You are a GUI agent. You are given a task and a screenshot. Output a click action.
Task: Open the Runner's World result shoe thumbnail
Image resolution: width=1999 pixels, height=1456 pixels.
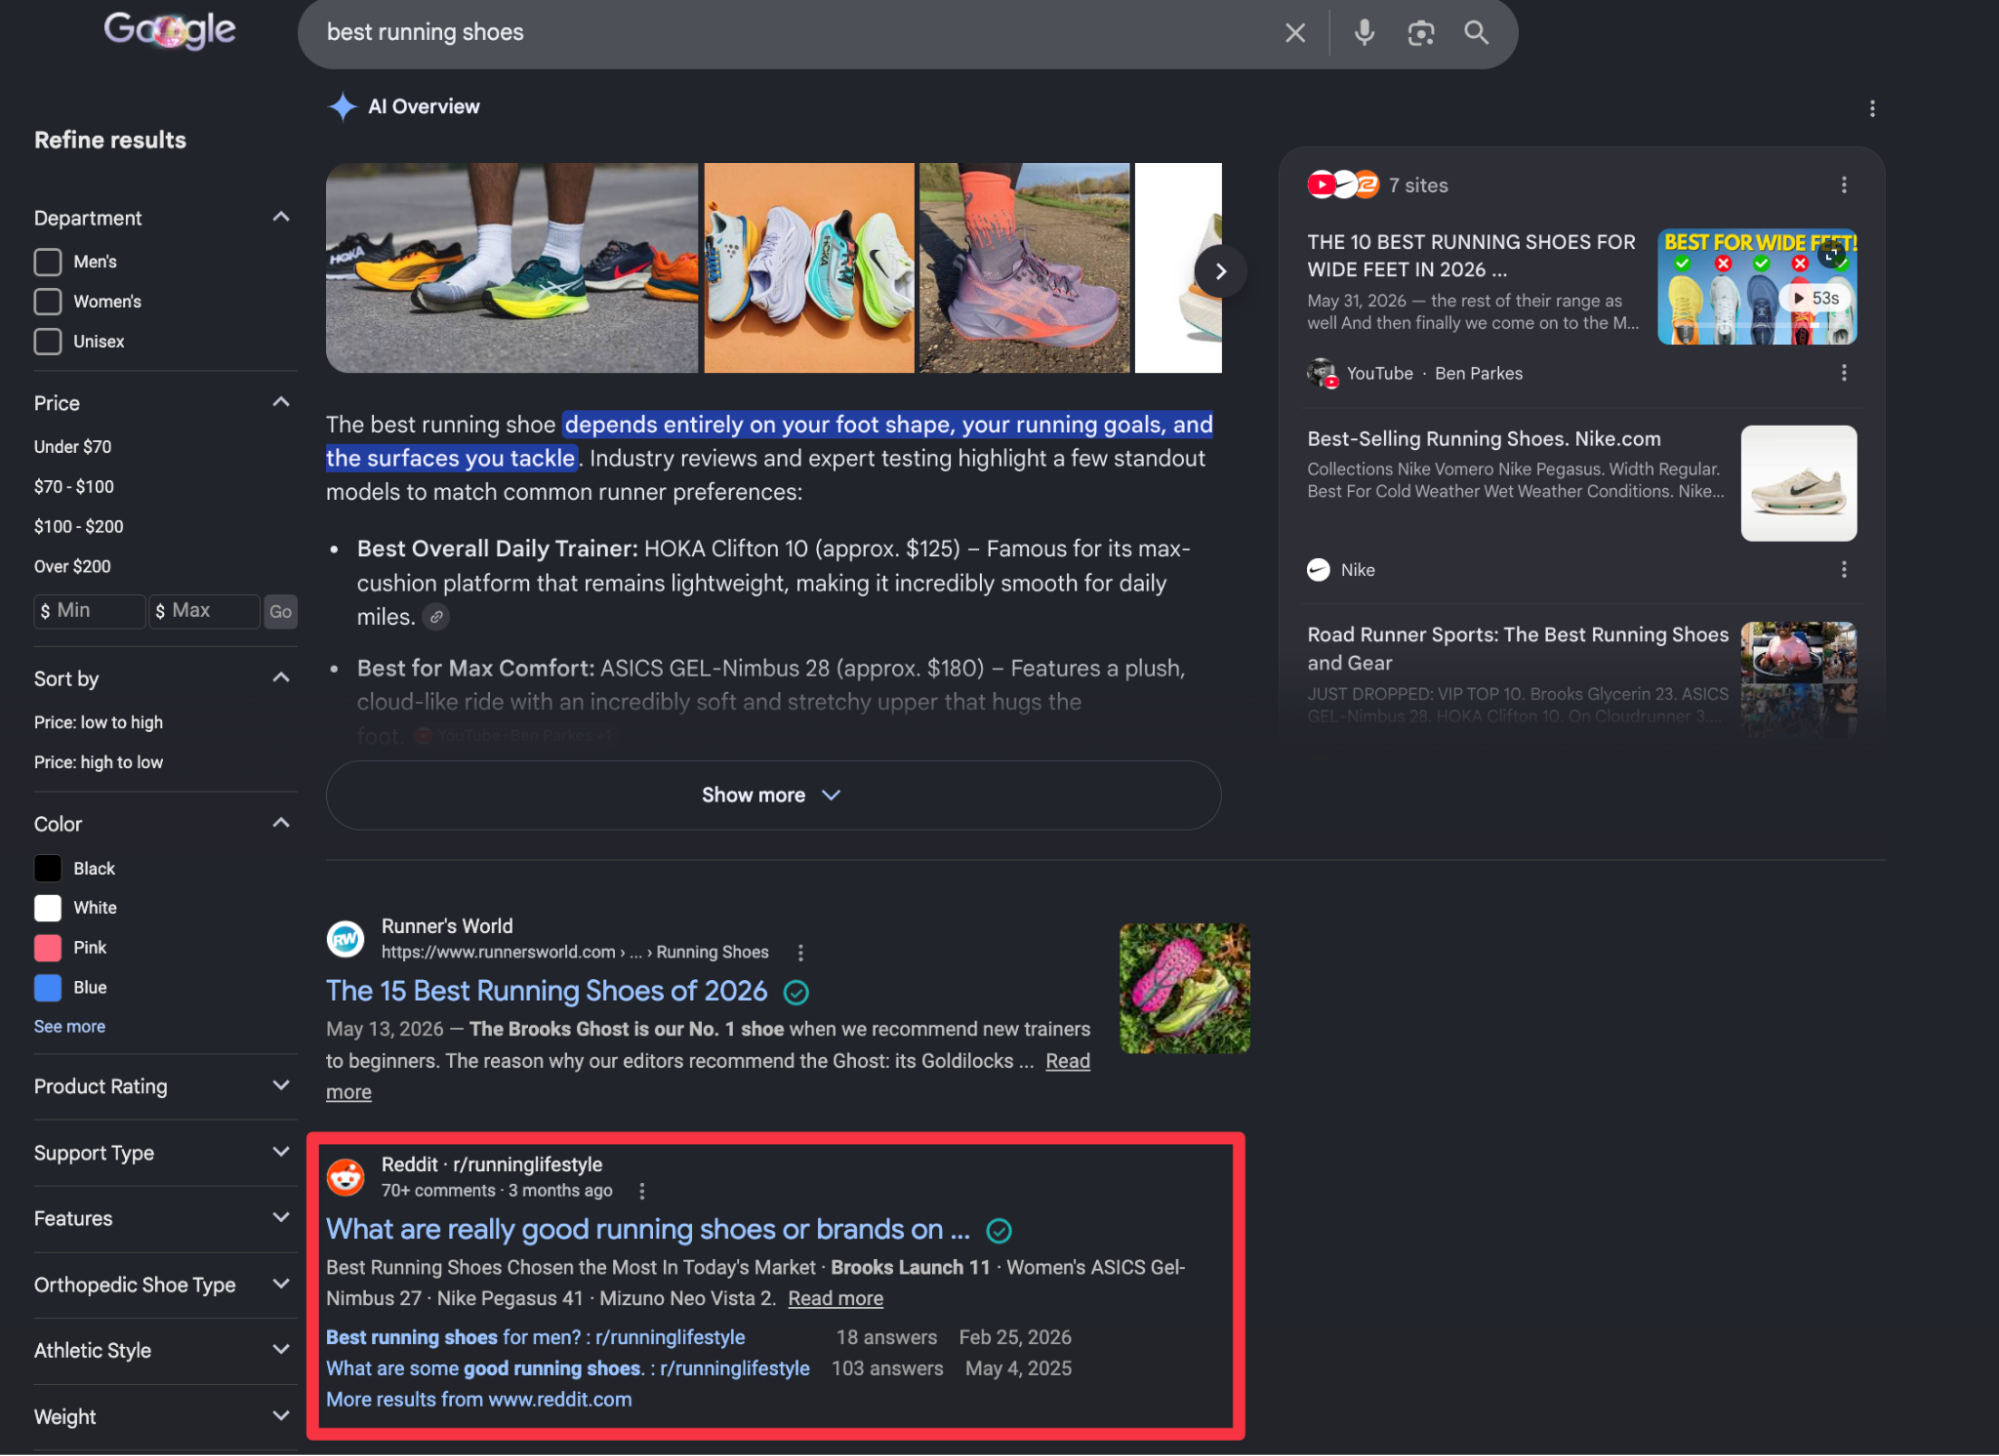click(x=1185, y=989)
